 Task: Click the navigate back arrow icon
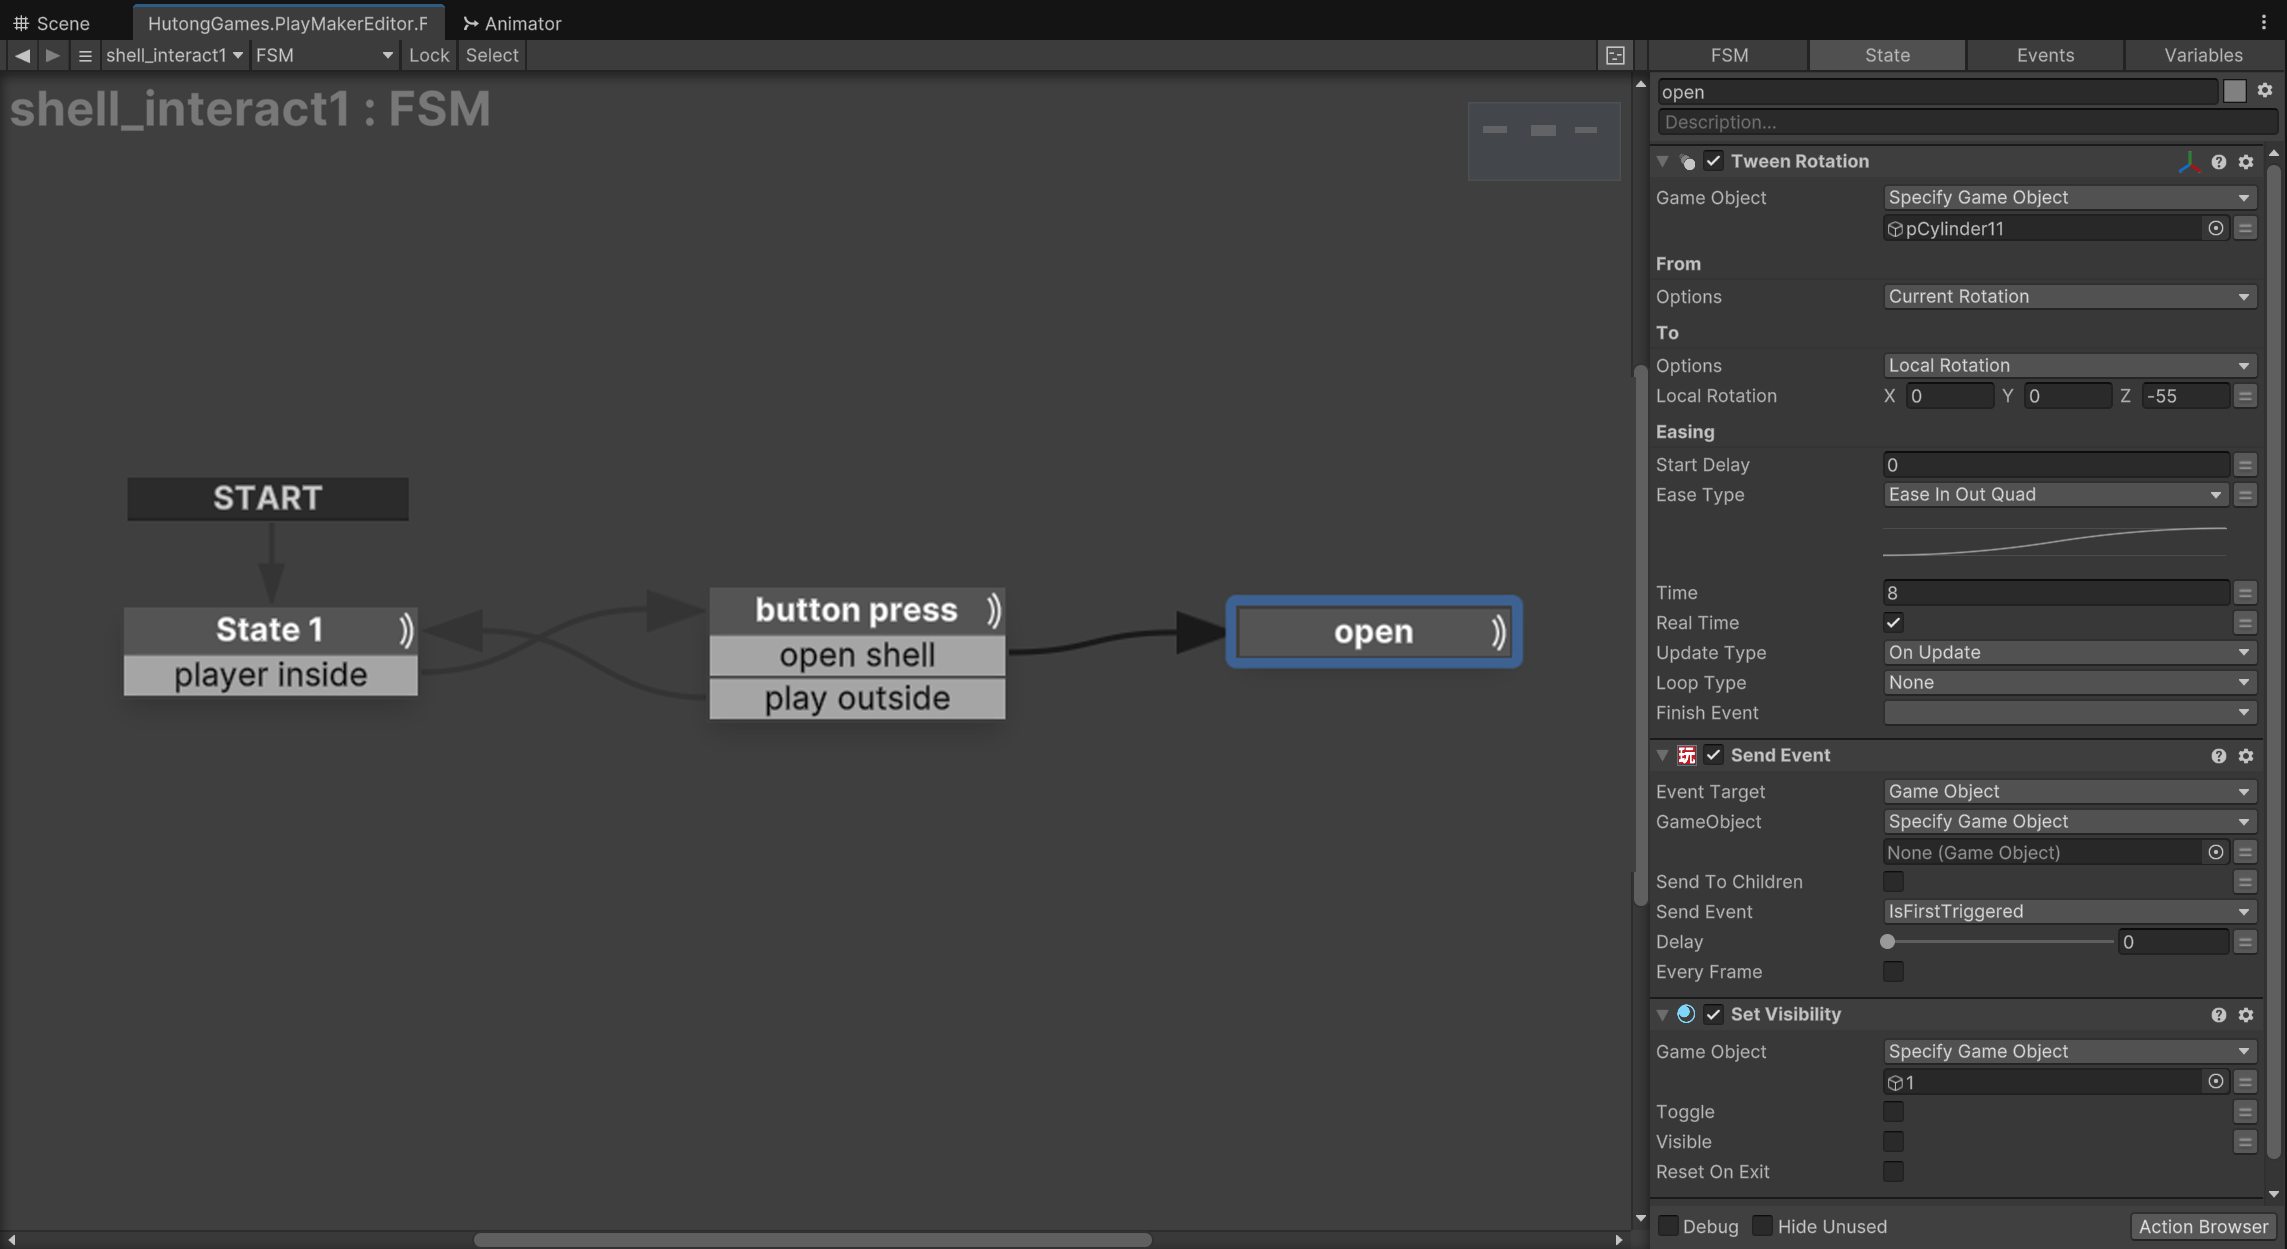[22, 55]
